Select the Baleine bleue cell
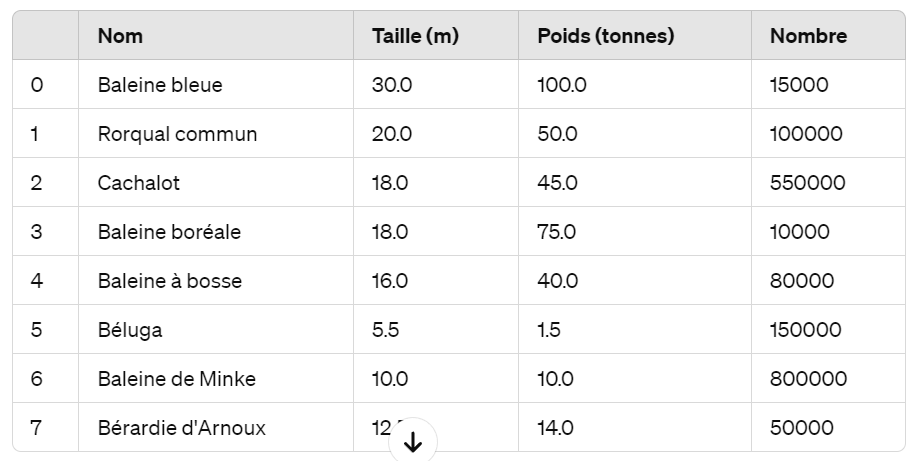This screenshot has width=913, height=461. click(x=160, y=85)
